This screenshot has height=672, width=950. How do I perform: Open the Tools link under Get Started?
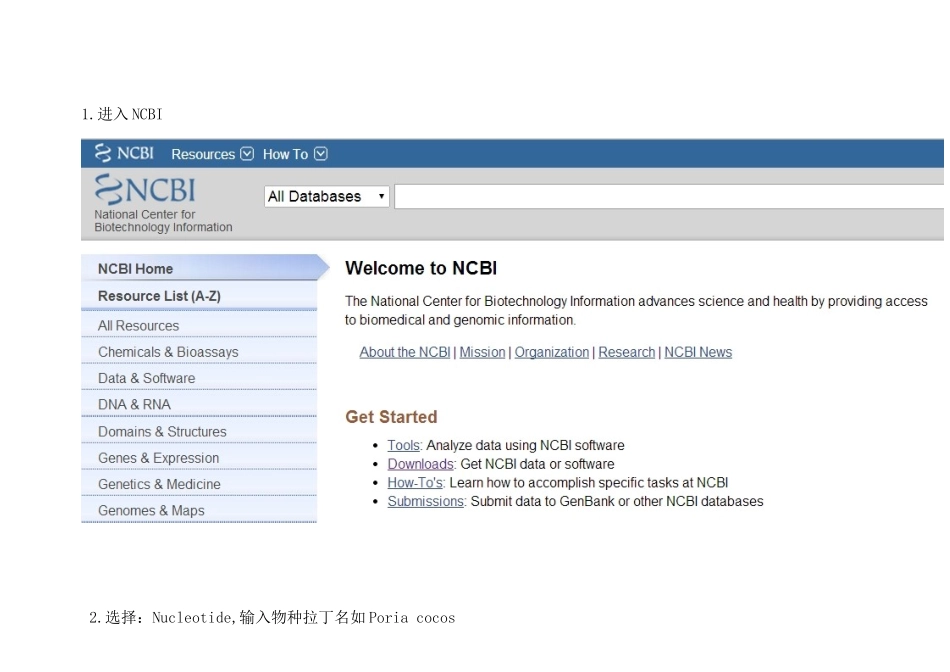pyautogui.click(x=404, y=445)
